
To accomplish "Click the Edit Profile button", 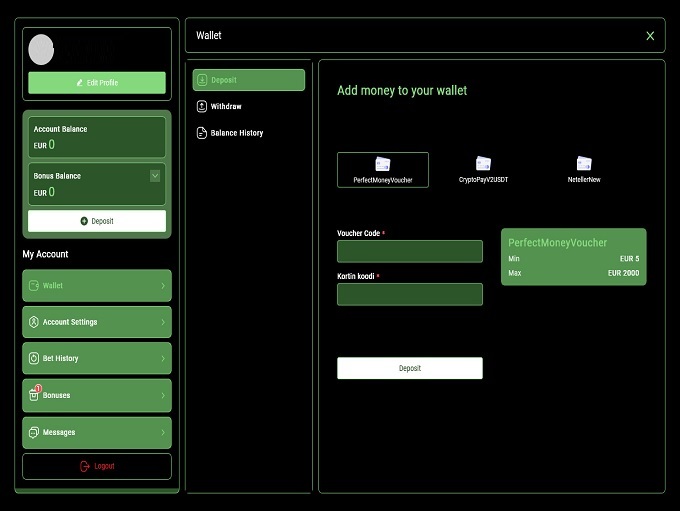I will (97, 83).
